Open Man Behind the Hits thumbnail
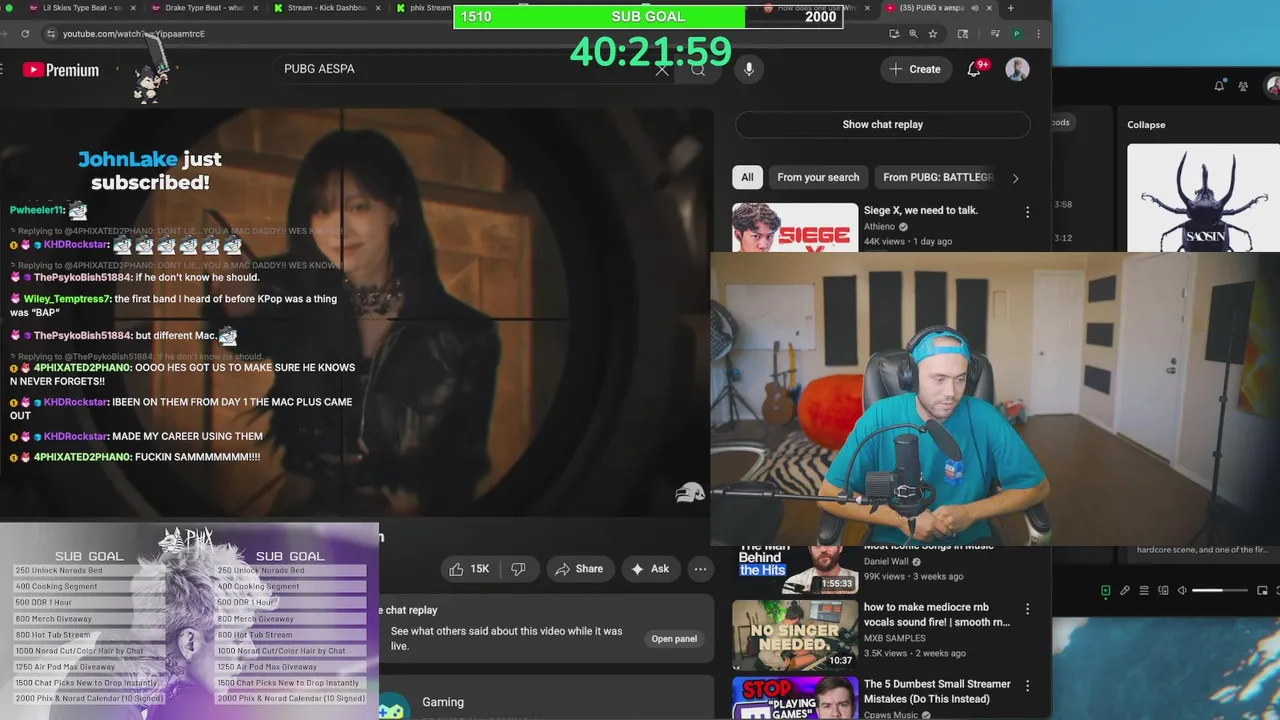Screen dimensions: 1280x720 795,569
